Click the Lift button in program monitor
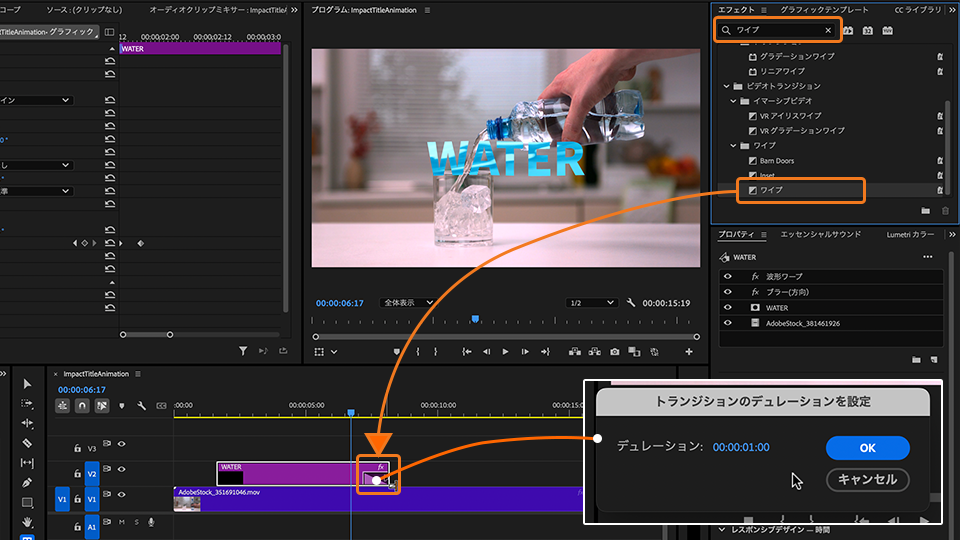 [x=574, y=351]
